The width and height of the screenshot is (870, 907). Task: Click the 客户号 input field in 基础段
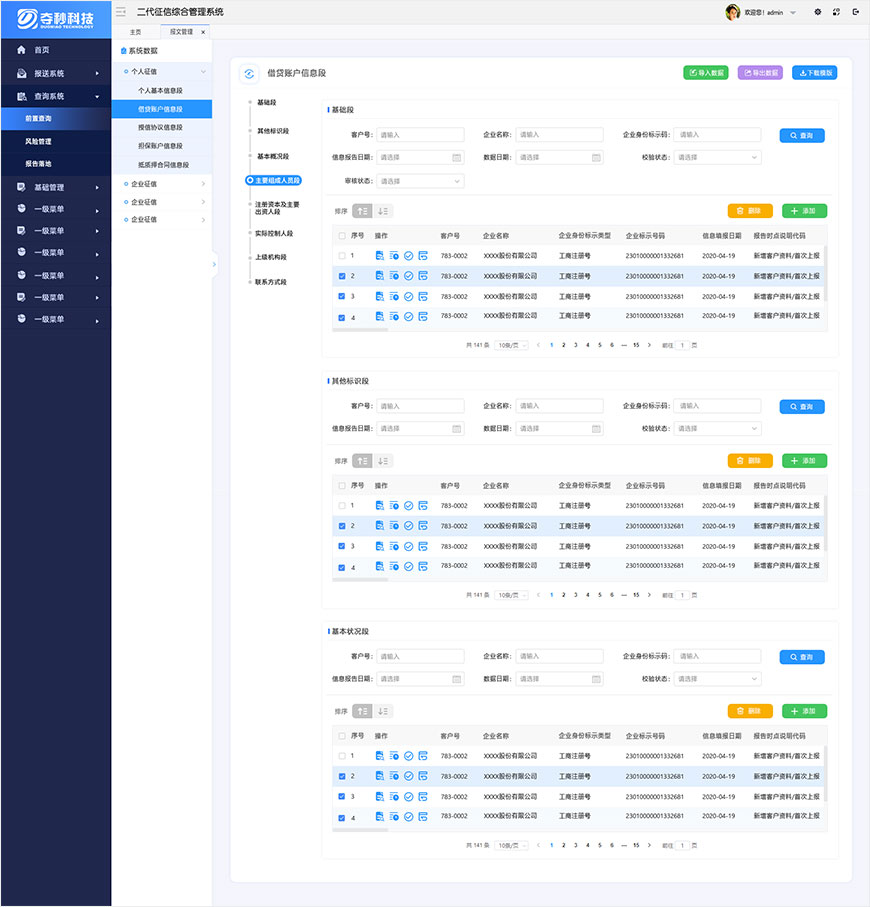[420, 135]
